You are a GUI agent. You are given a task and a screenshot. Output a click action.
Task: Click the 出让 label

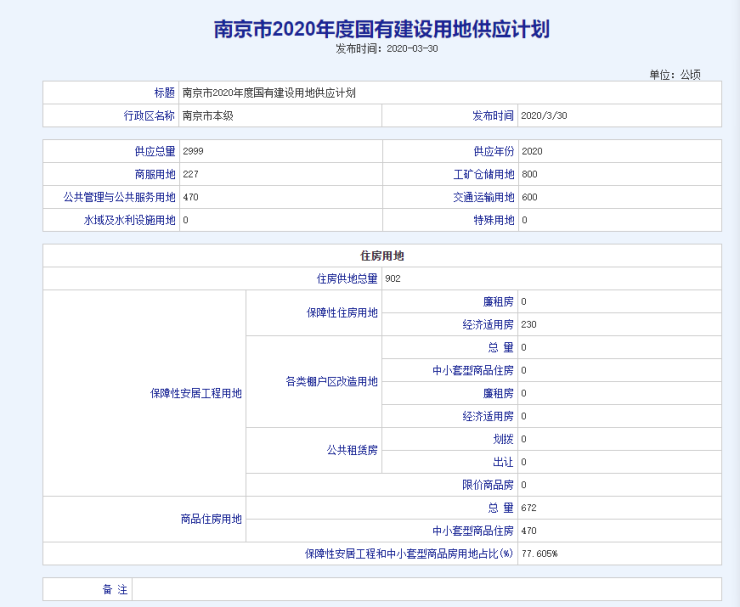click(503, 462)
